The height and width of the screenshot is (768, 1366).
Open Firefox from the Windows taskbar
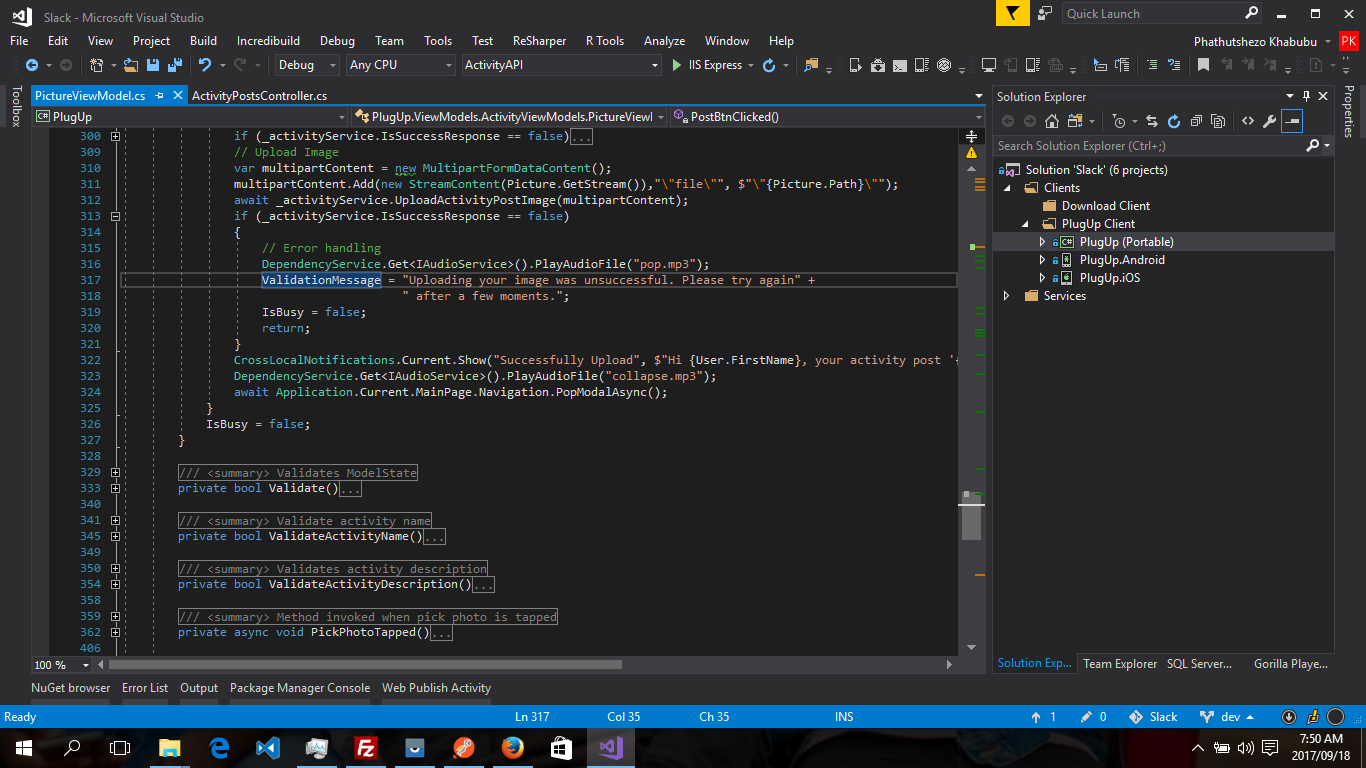tap(512, 747)
